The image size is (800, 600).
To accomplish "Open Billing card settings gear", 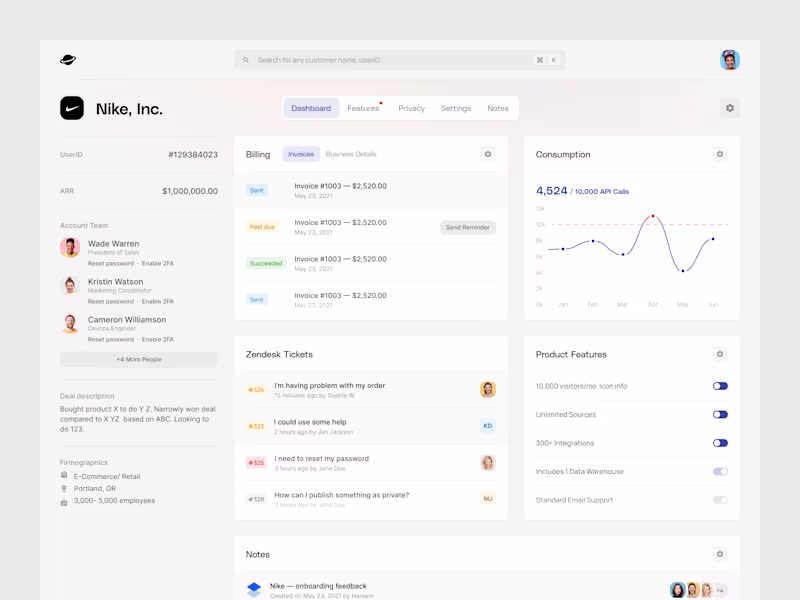I will pyautogui.click(x=488, y=154).
